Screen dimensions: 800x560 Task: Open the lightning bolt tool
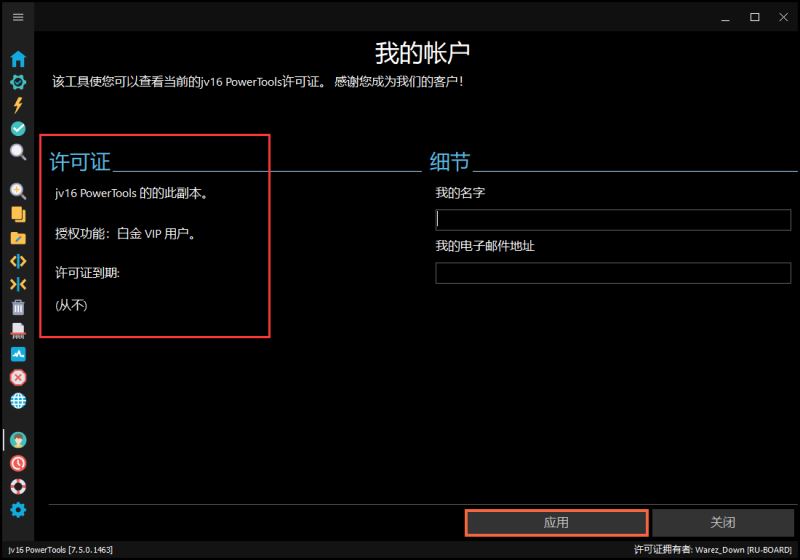tap(18, 105)
